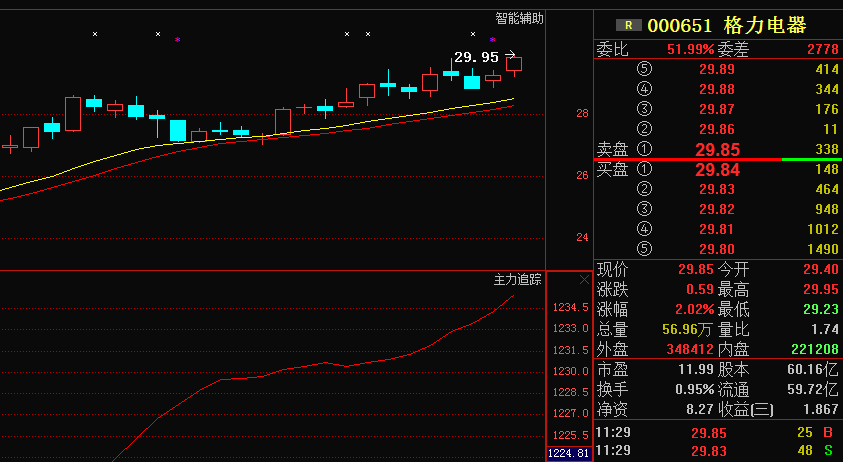Image resolution: width=843 pixels, height=462 pixels.
Task: Click 最高 value 29.95 in quote panel
Action: point(821,289)
